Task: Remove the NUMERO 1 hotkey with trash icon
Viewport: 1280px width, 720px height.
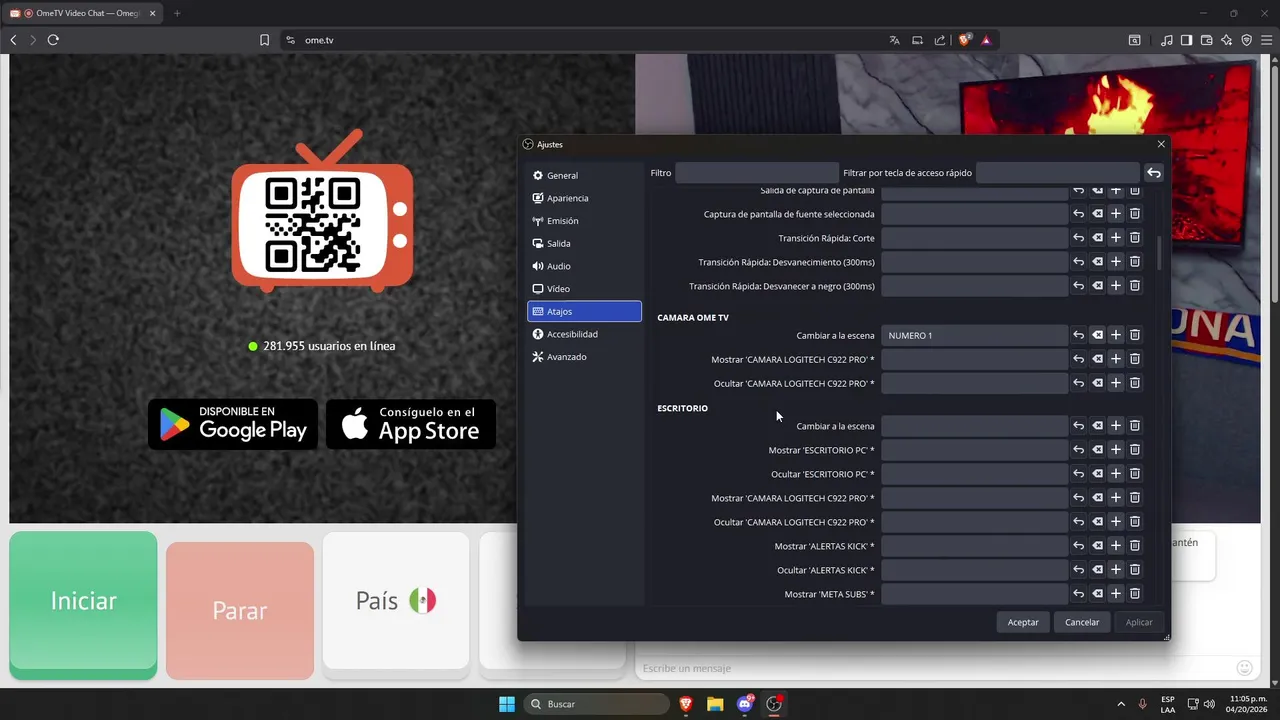Action: click(1135, 335)
